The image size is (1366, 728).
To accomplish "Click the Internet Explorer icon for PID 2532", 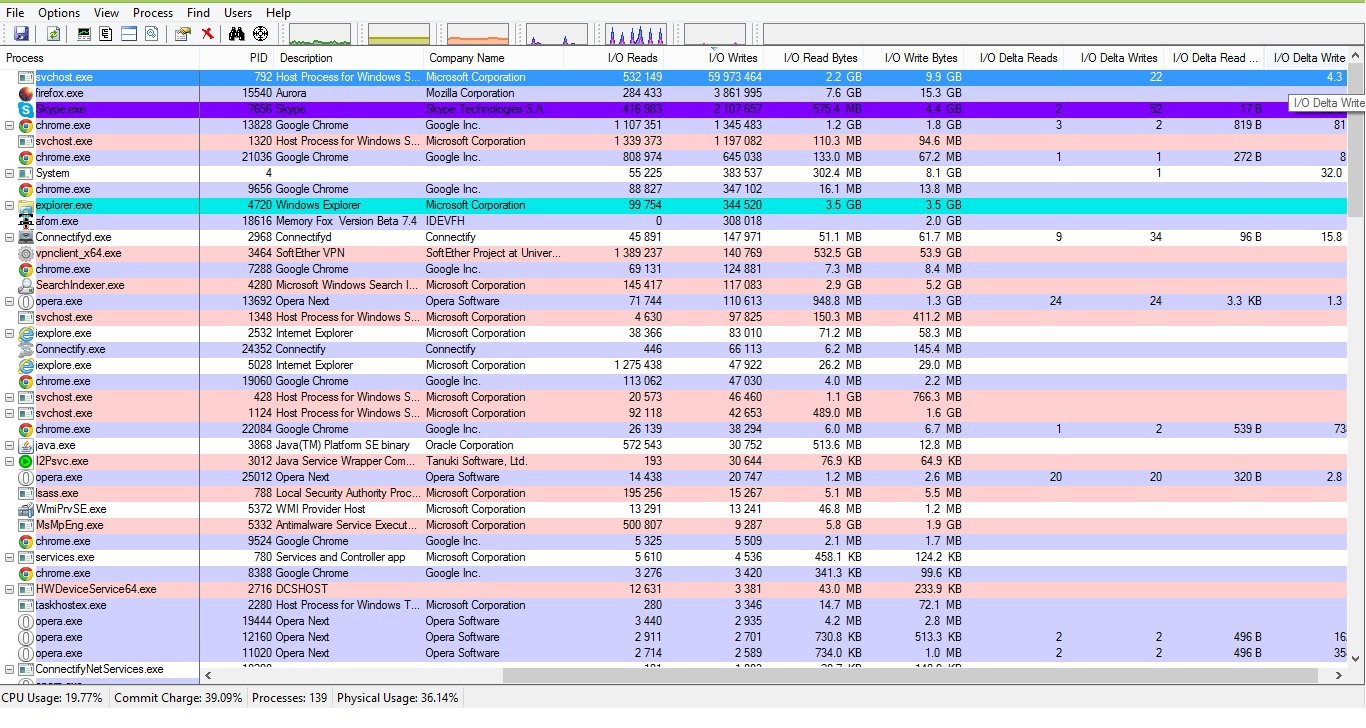I will pyautogui.click(x=26, y=333).
